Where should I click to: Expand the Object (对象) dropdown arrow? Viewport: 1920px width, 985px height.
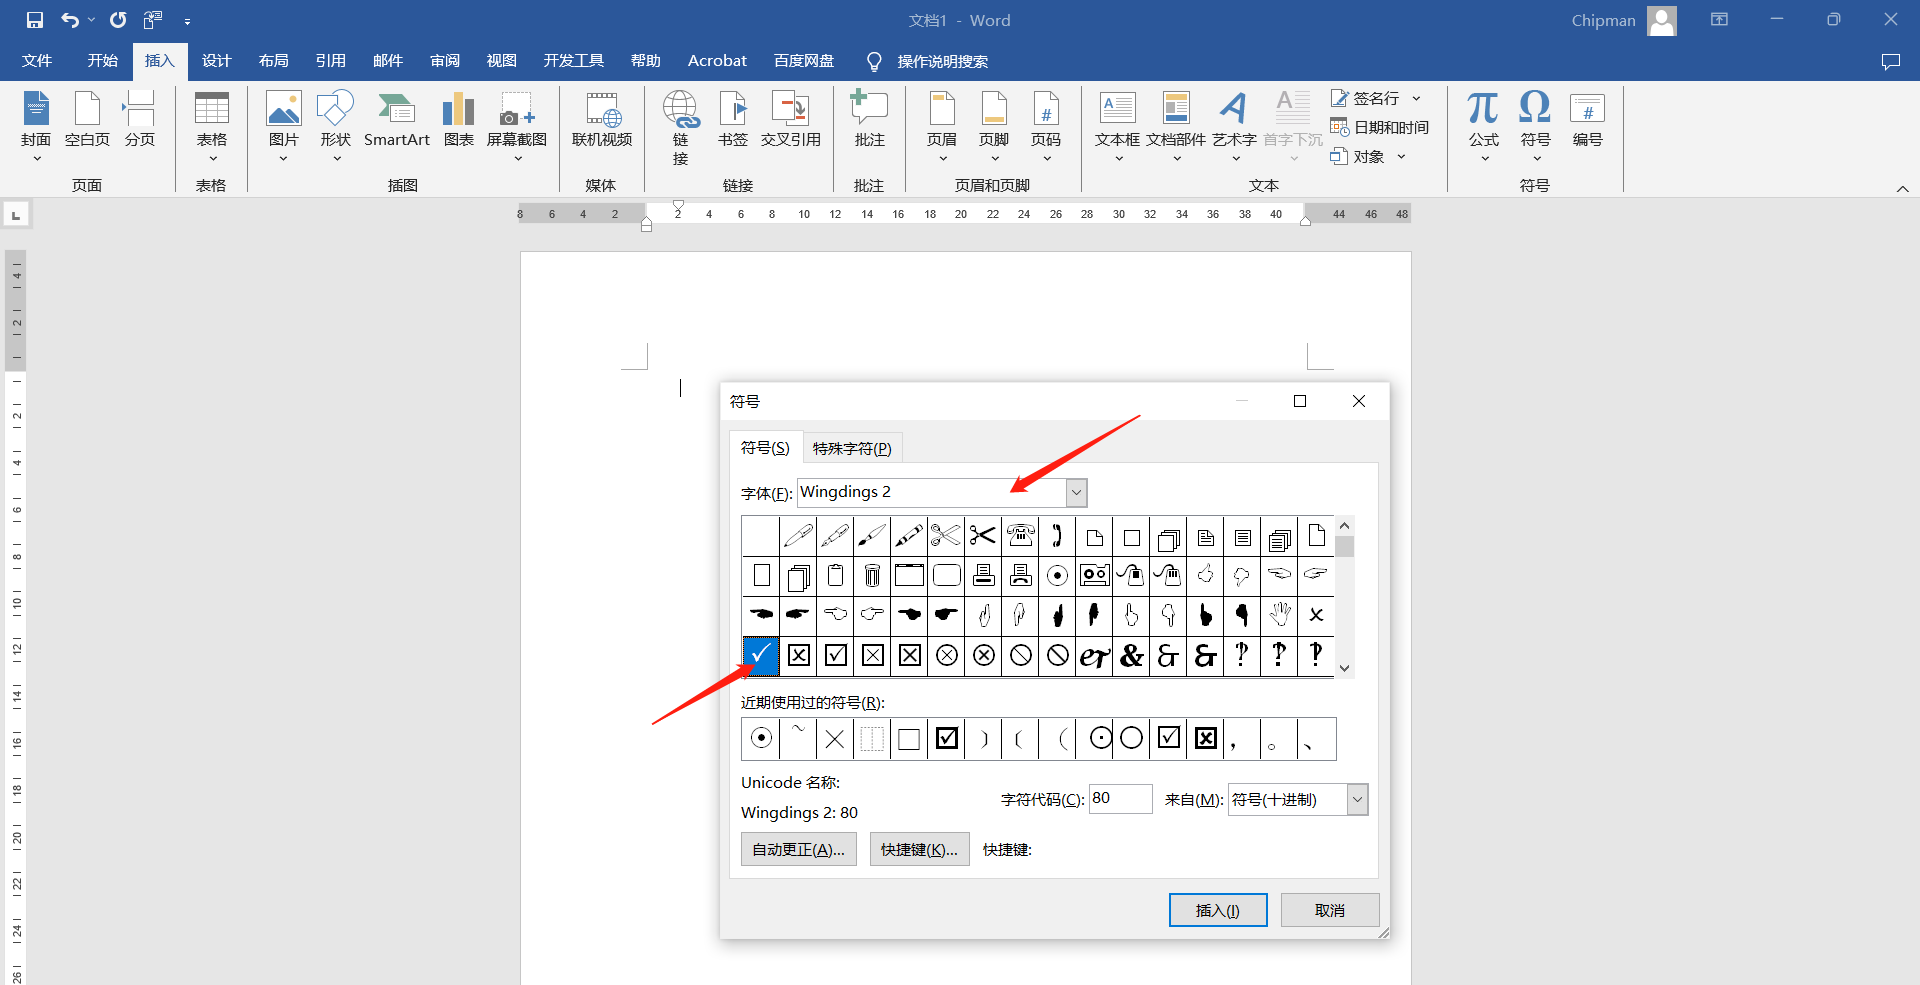tap(1401, 156)
